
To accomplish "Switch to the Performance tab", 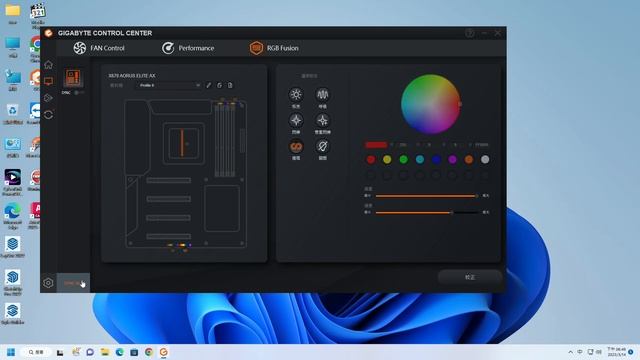I will pyautogui.click(x=188, y=48).
